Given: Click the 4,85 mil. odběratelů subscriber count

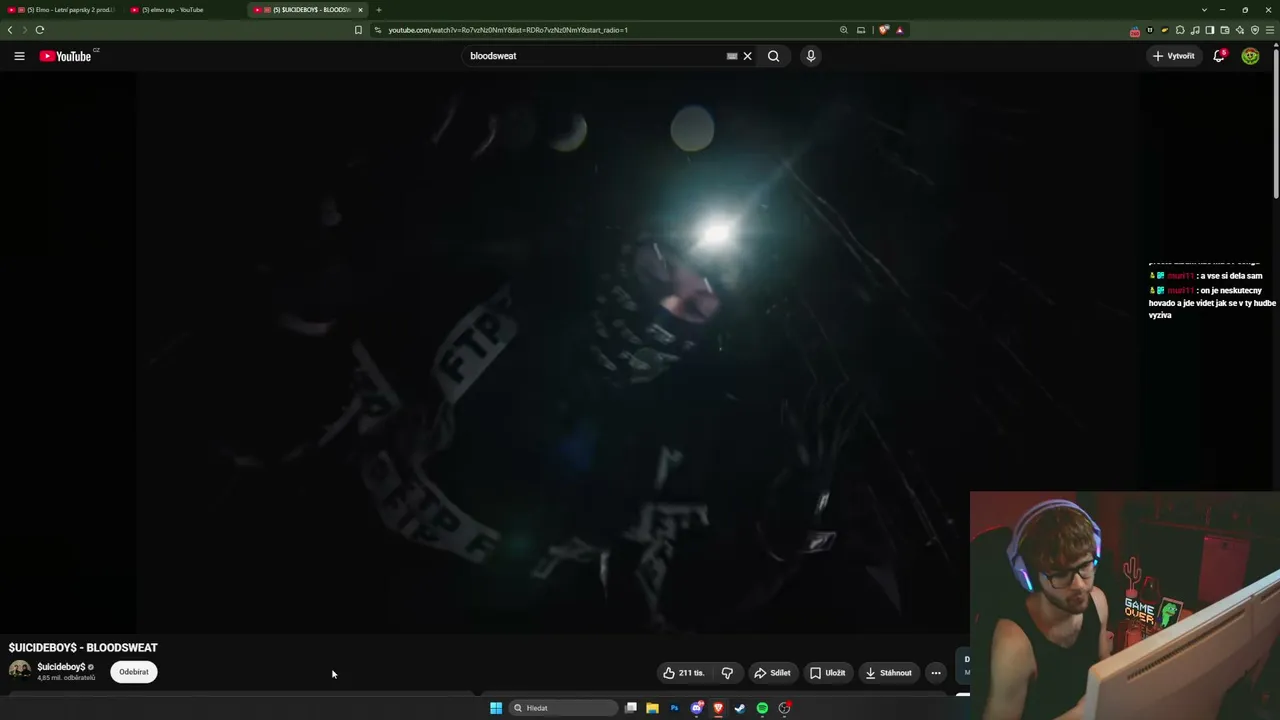Looking at the screenshot, I should coord(66,678).
